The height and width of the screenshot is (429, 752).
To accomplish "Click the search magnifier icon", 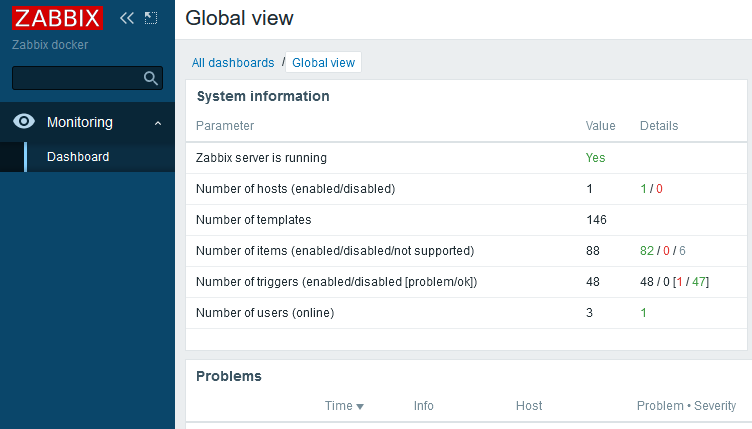I will [x=151, y=78].
